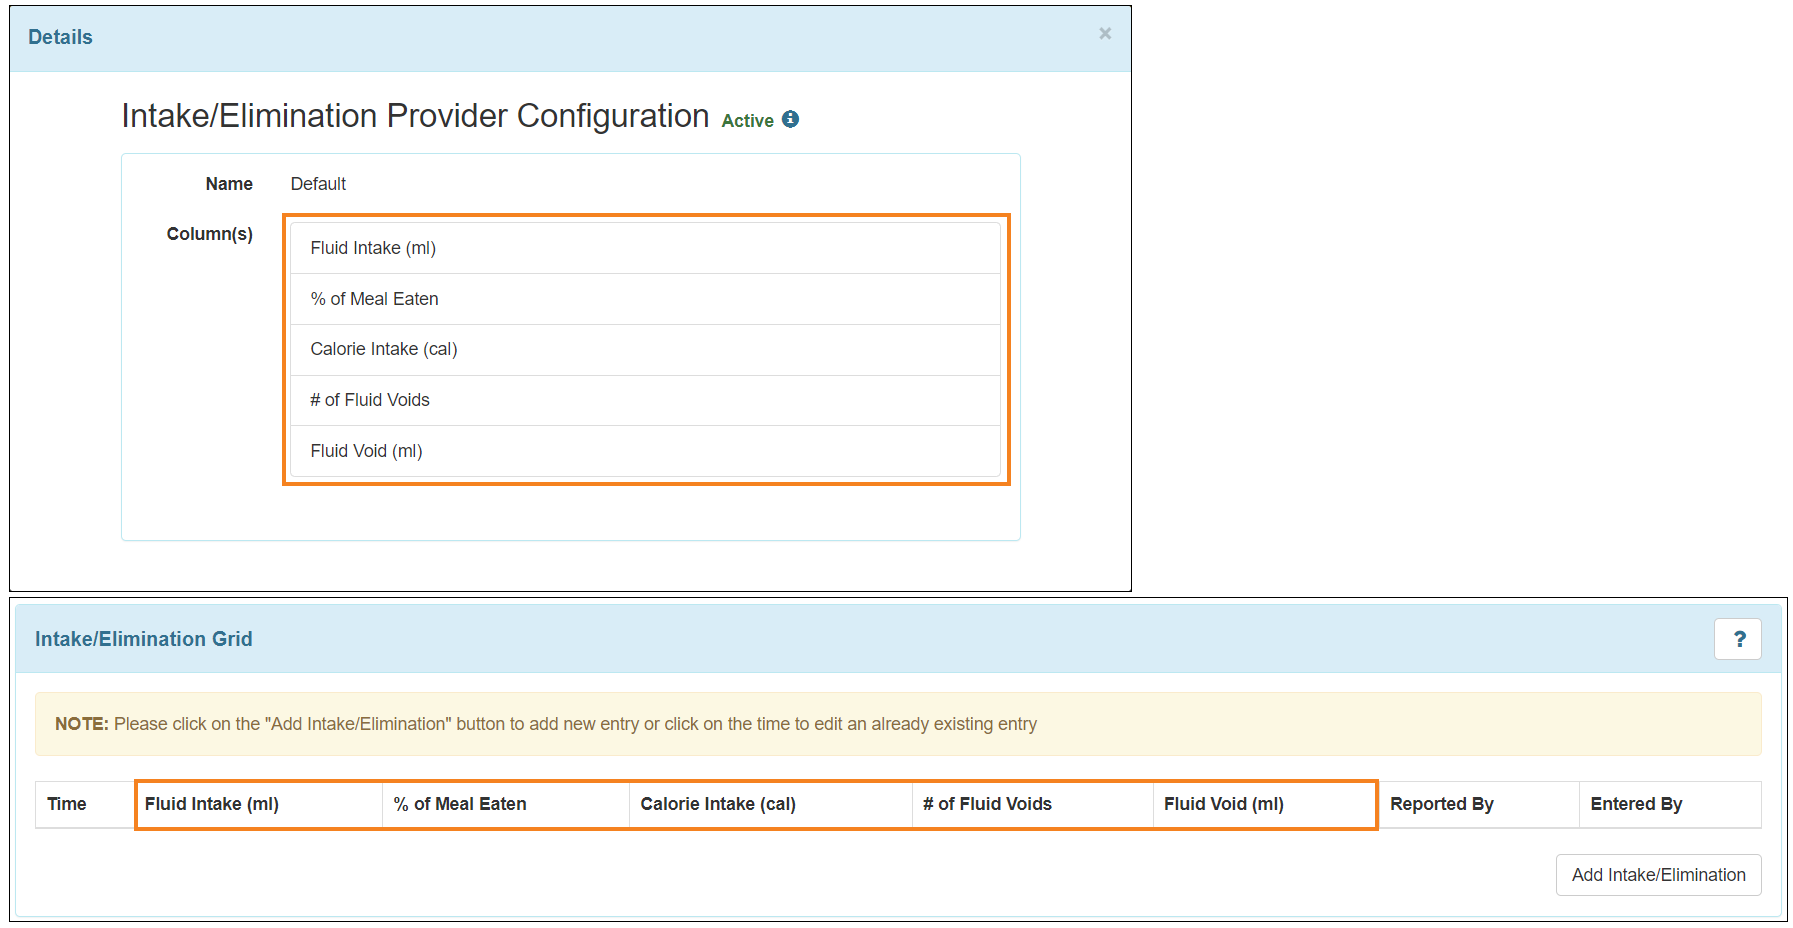Open help with the question mark button
Viewport: 1793px width, 928px height.
(1738, 639)
